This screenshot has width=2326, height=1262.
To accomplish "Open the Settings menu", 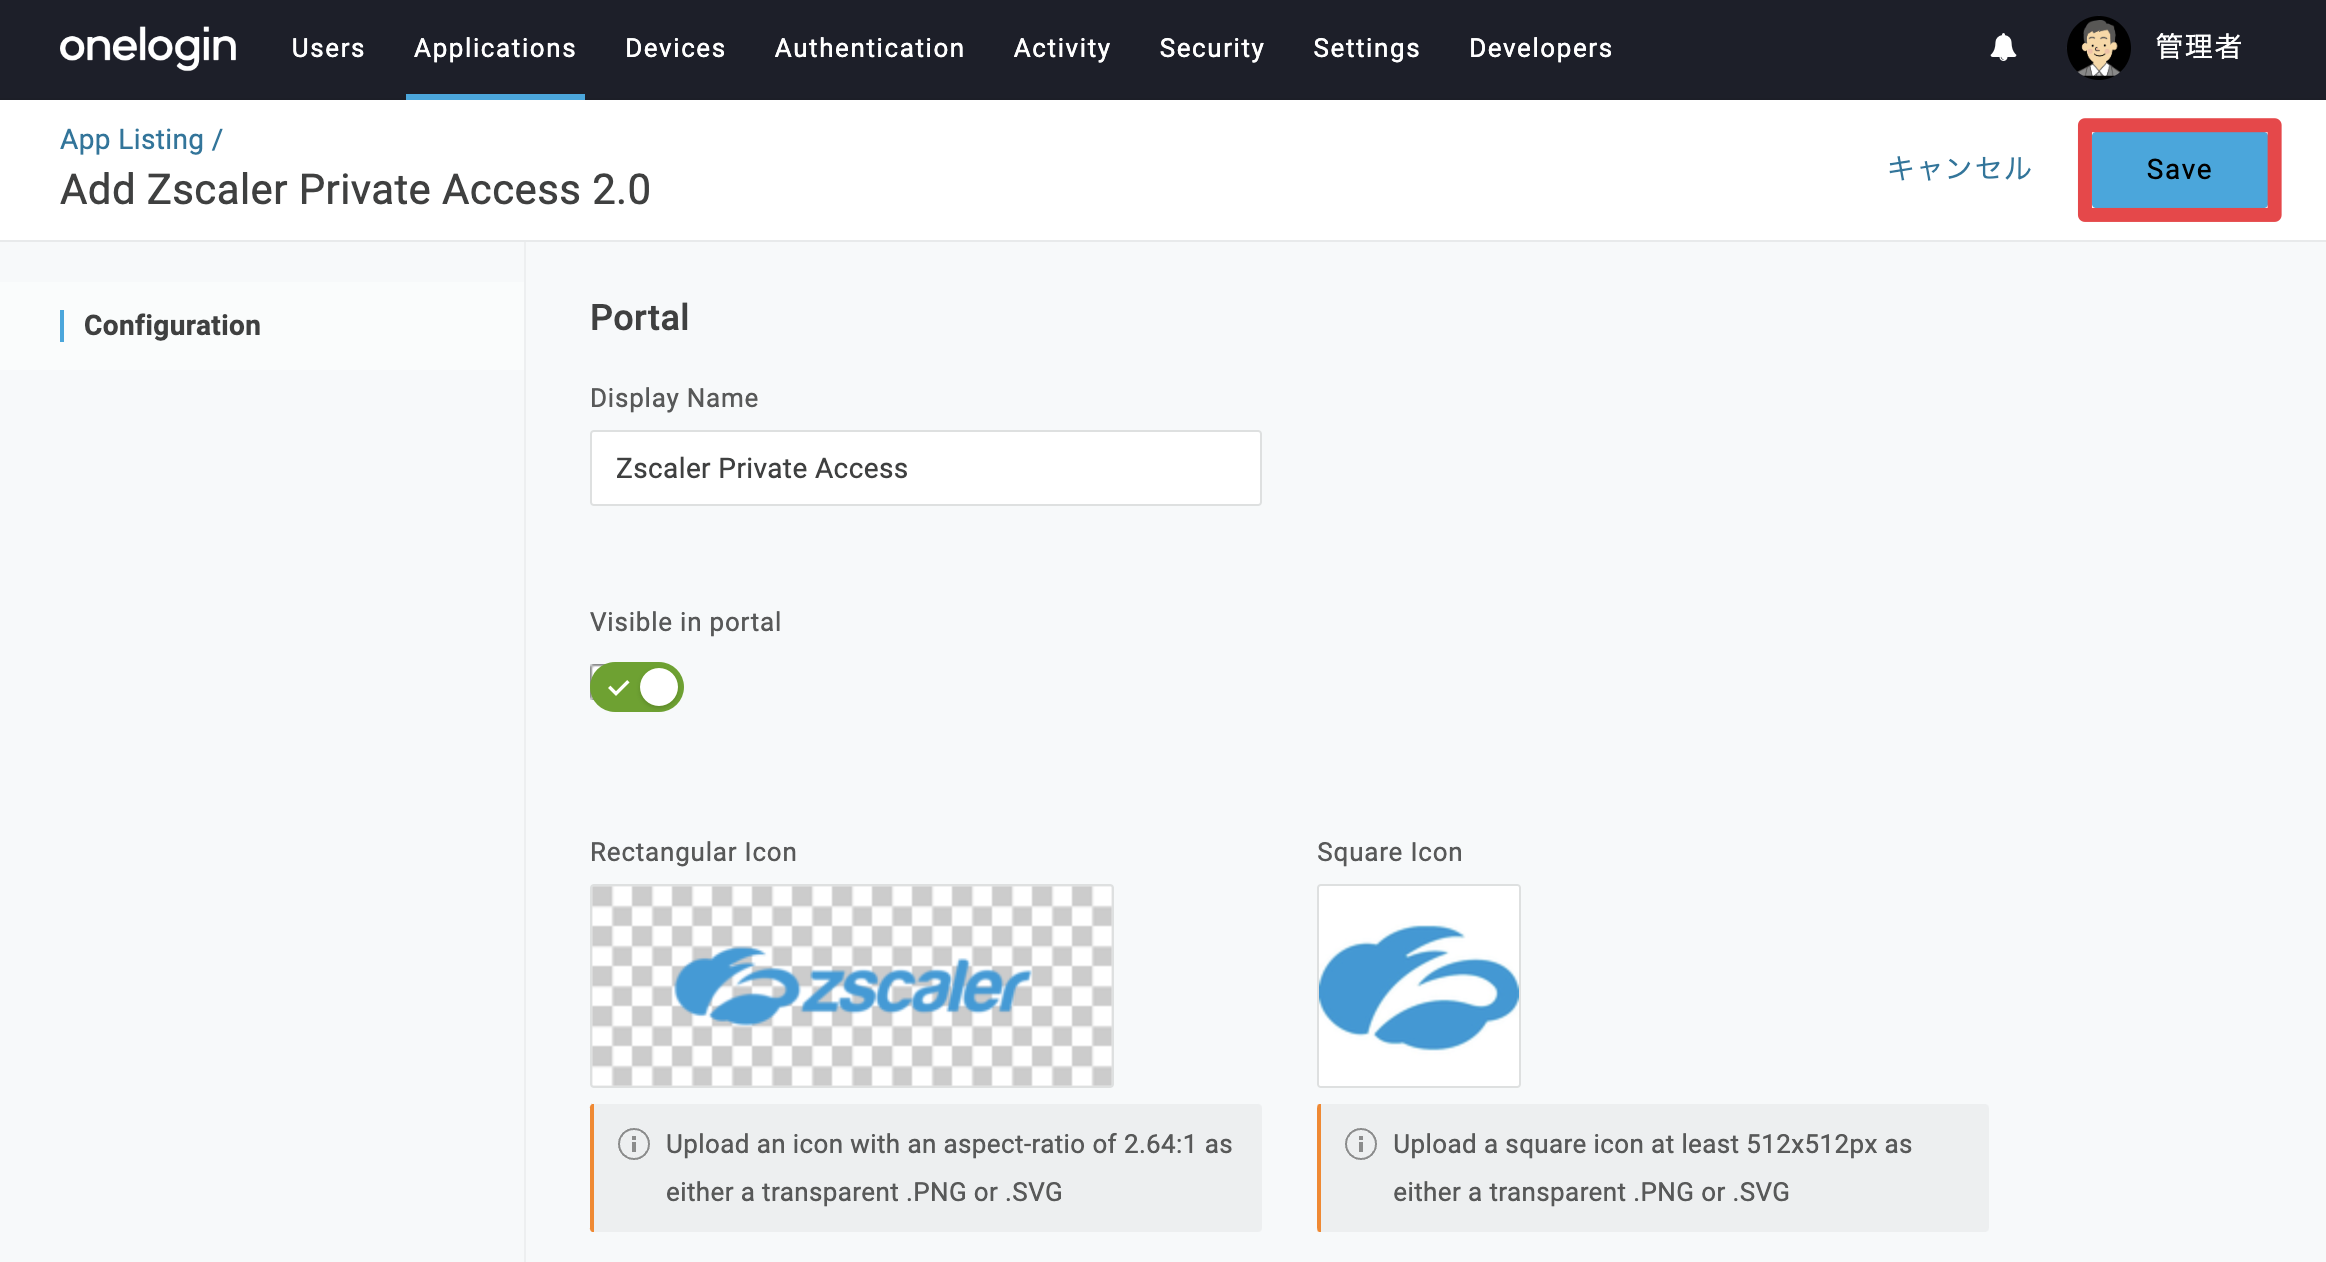I will click(1367, 48).
